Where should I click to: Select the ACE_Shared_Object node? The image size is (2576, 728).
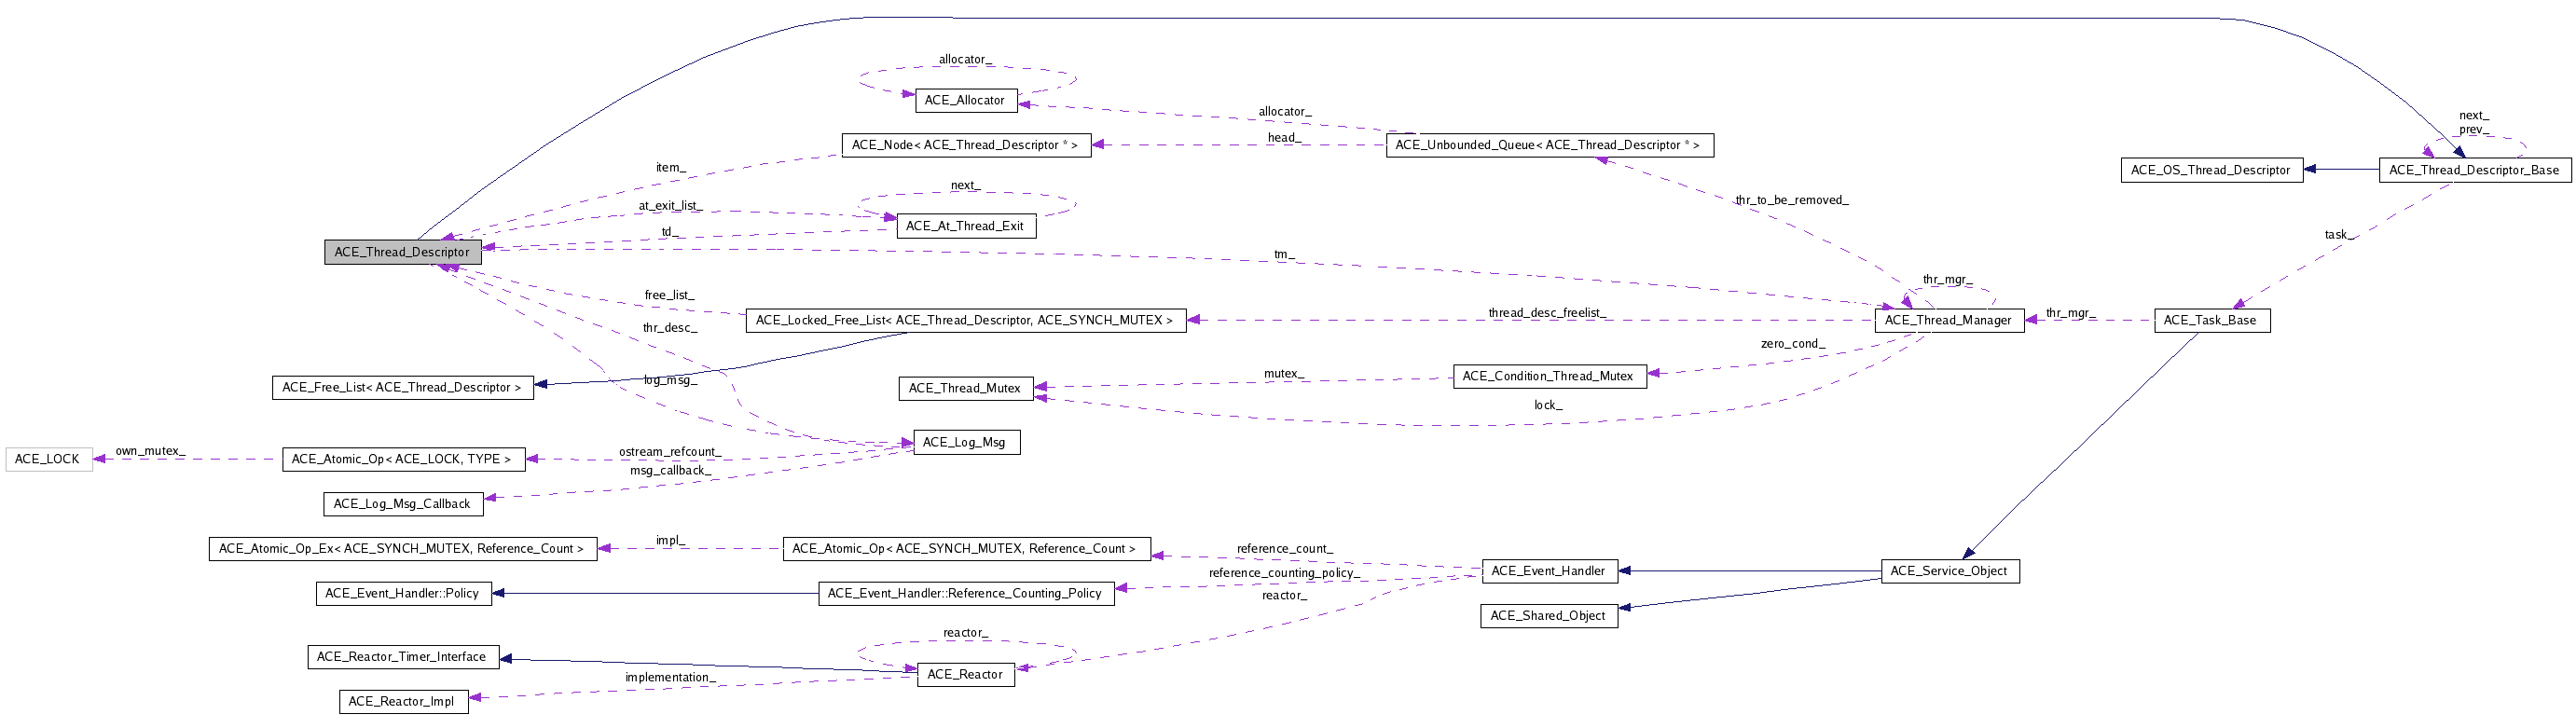tap(1548, 616)
